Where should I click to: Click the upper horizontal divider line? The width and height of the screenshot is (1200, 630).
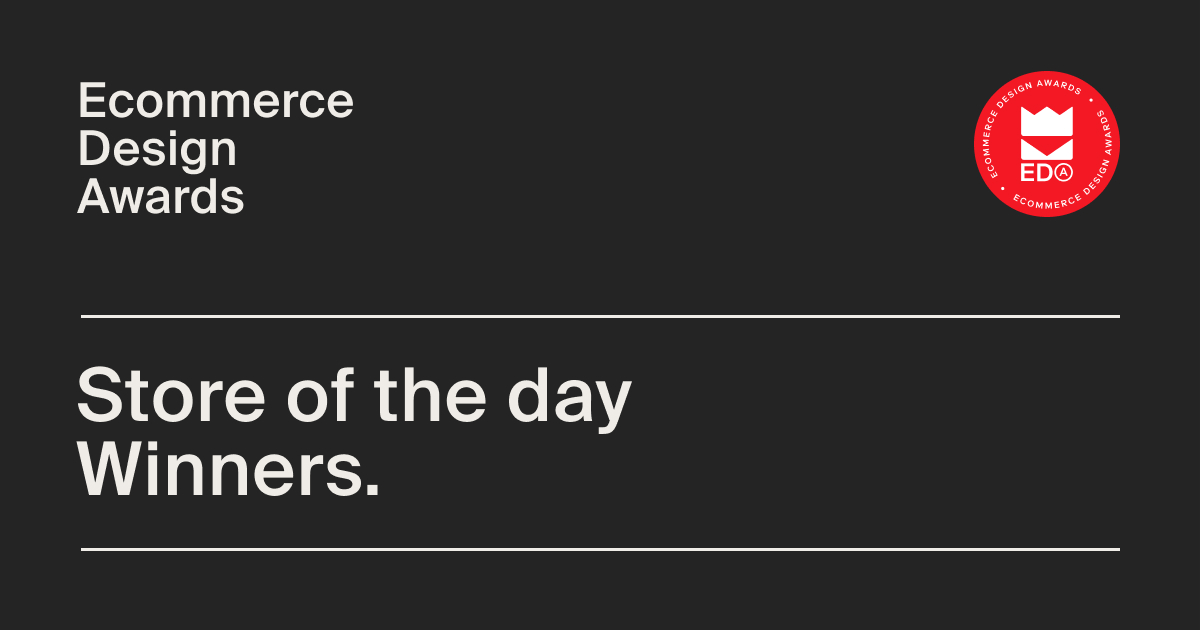coord(600,316)
